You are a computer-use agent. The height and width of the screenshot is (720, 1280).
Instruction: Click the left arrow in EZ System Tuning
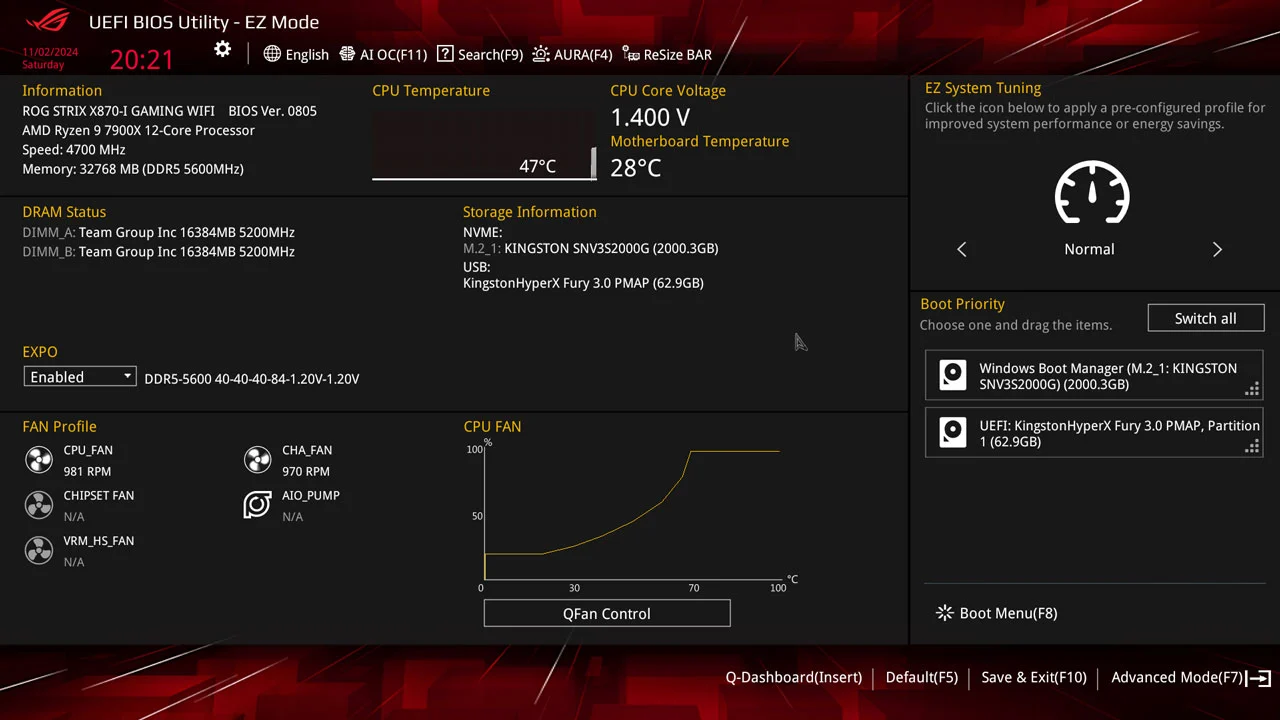[961, 249]
